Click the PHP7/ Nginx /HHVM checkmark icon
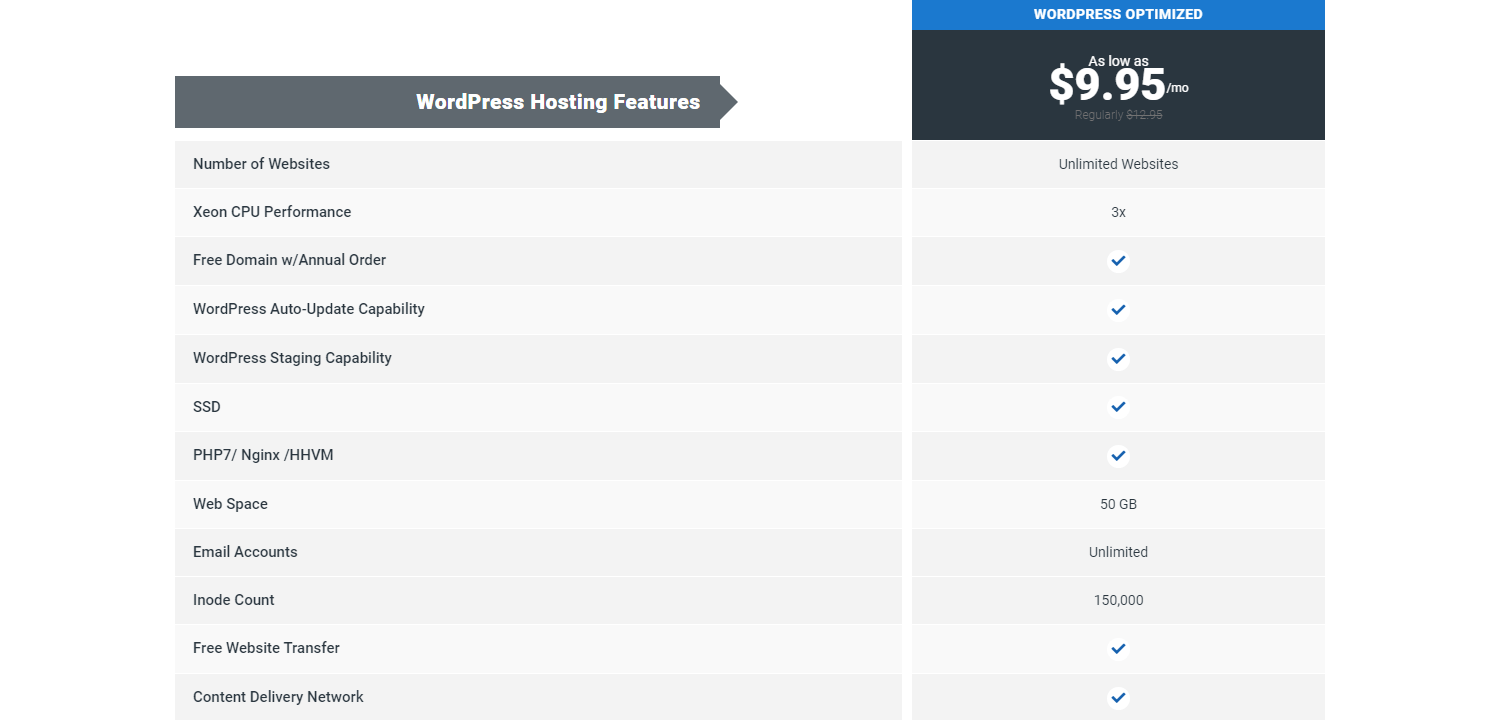Screen dimensions: 1500x720 coord(1118,456)
